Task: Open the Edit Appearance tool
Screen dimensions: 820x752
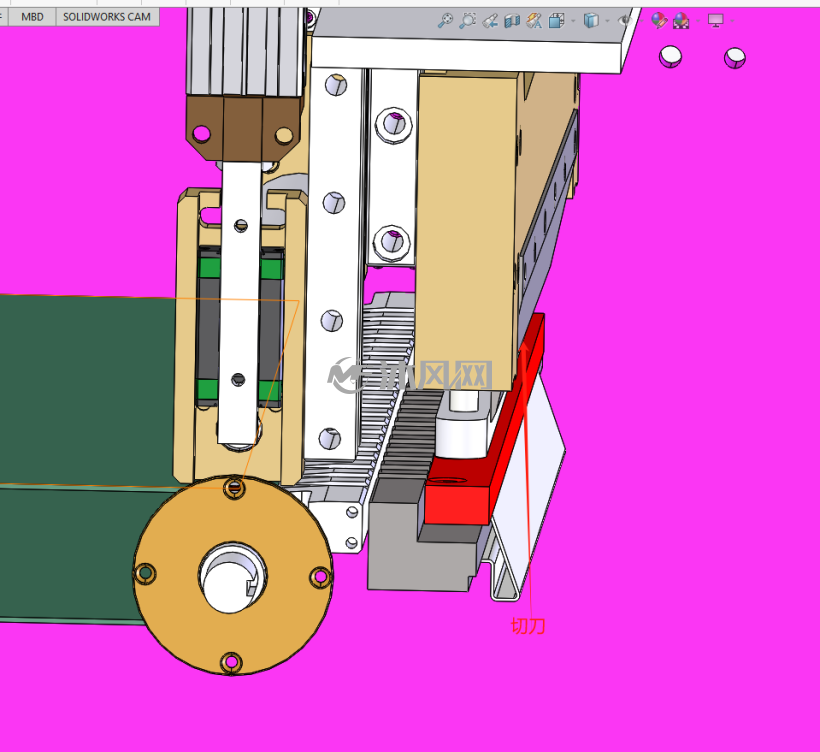Action: [x=659, y=21]
